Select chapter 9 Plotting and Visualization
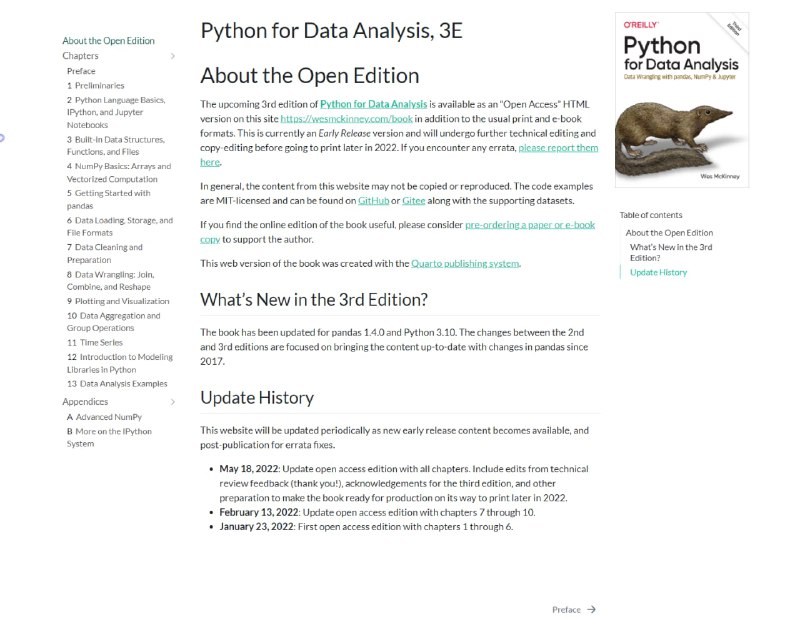This screenshot has height=619, width=800. pos(118,301)
